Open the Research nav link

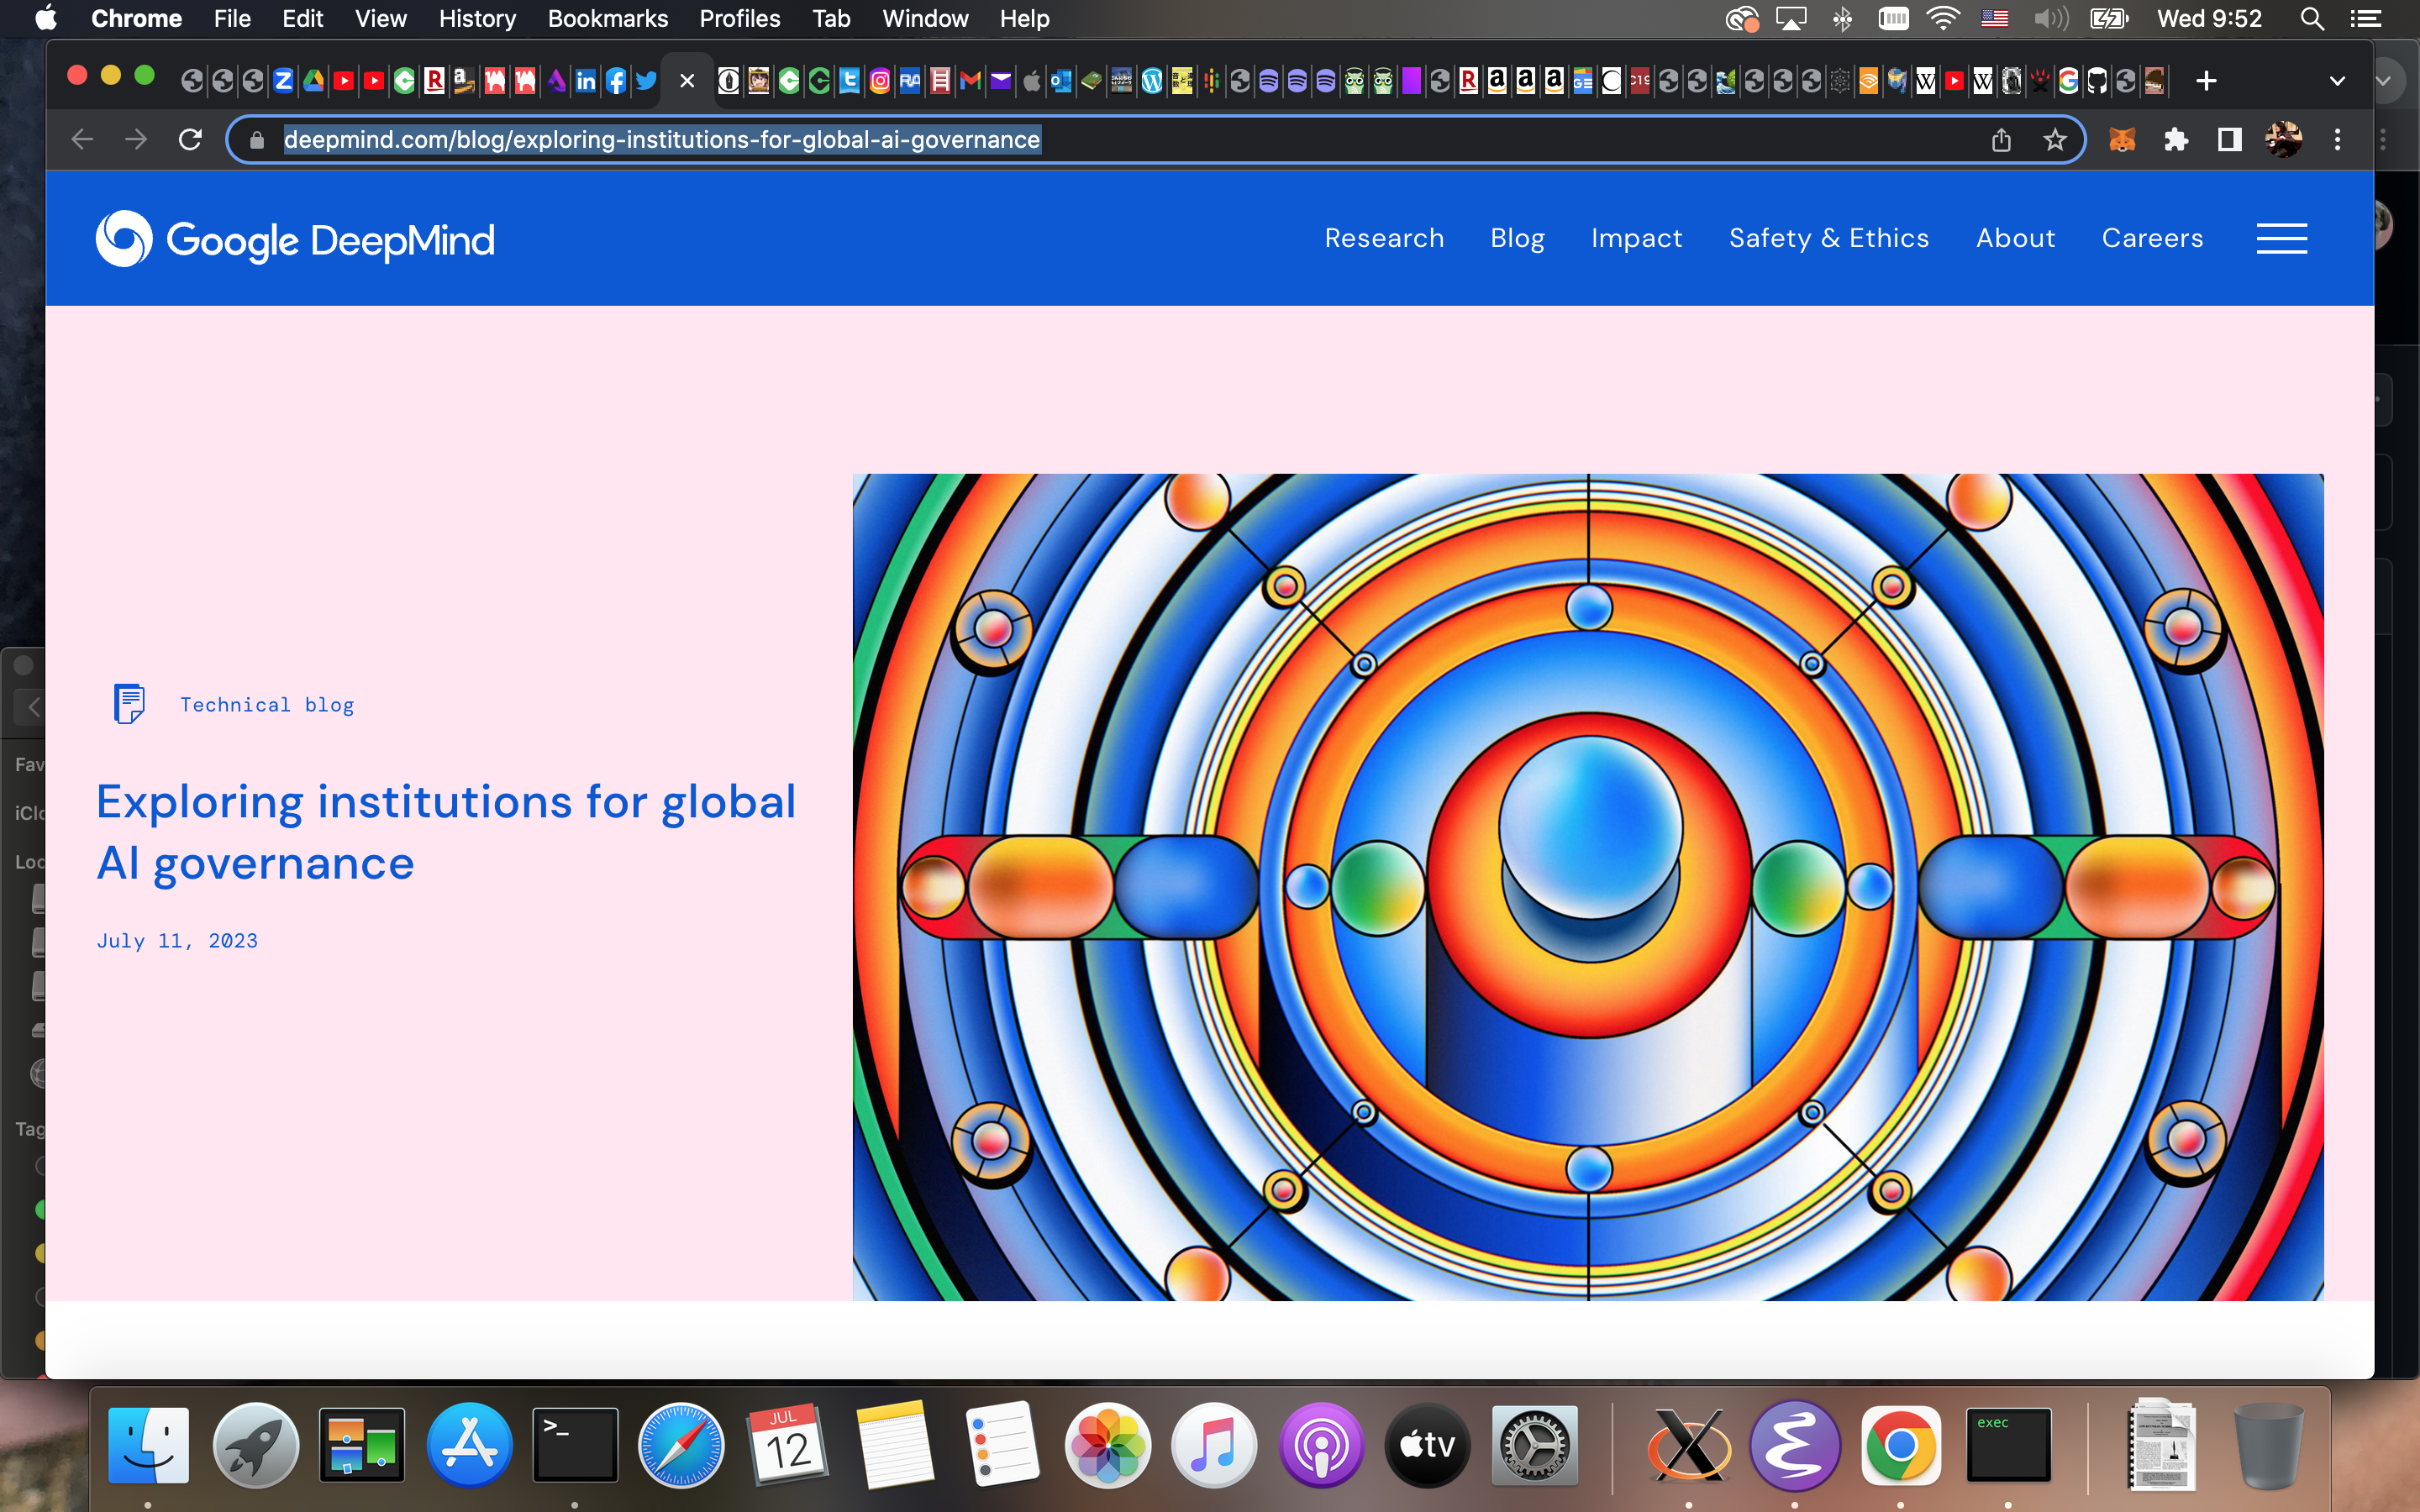(x=1384, y=238)
